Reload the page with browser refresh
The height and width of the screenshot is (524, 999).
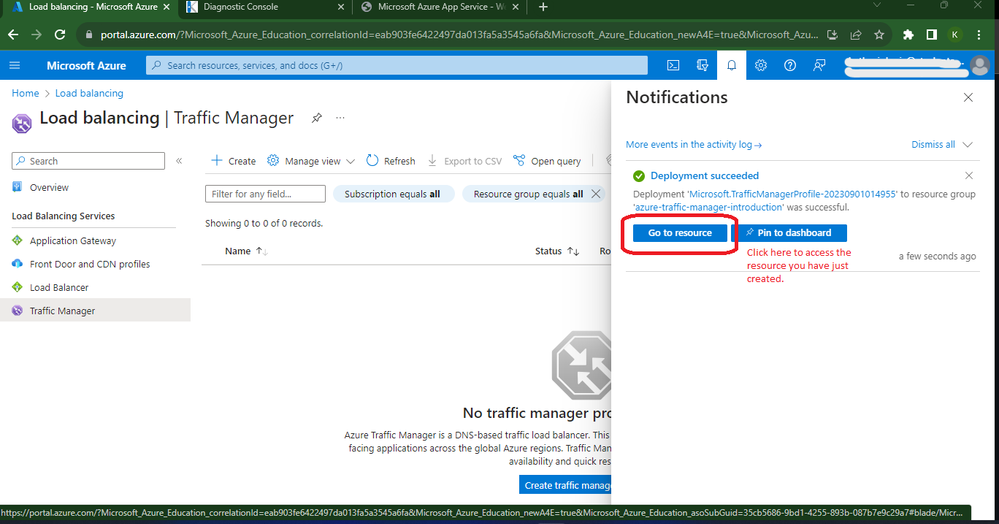60,34
